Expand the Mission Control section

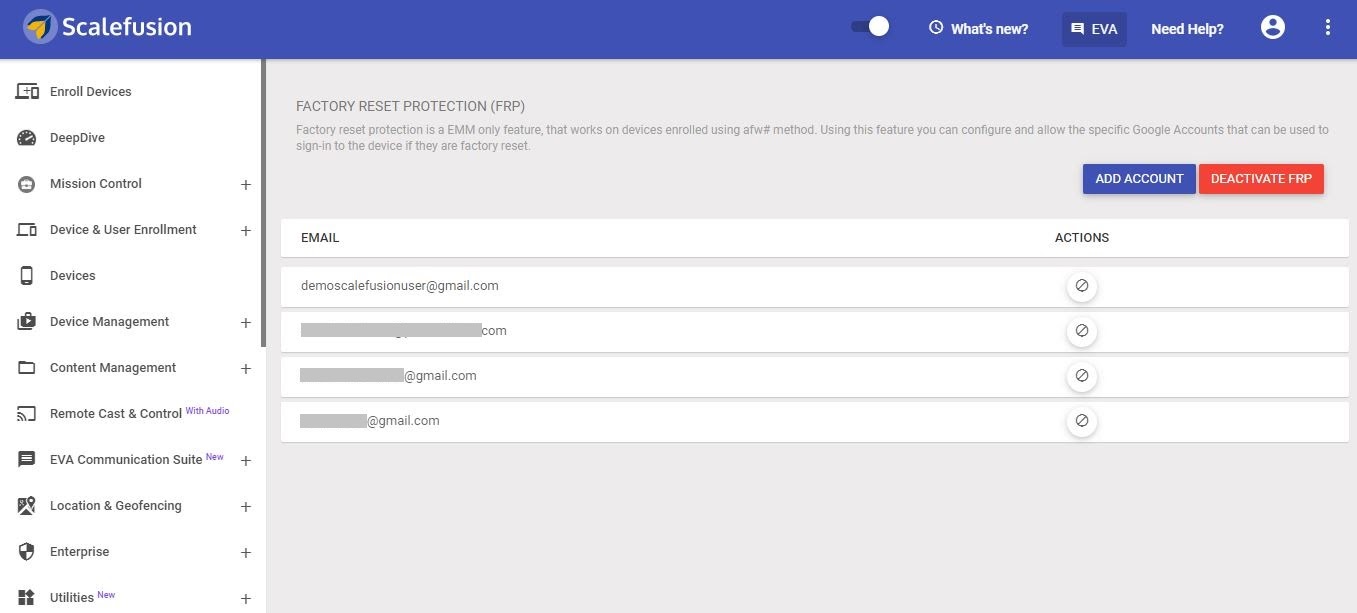click(x=246, y=185)
